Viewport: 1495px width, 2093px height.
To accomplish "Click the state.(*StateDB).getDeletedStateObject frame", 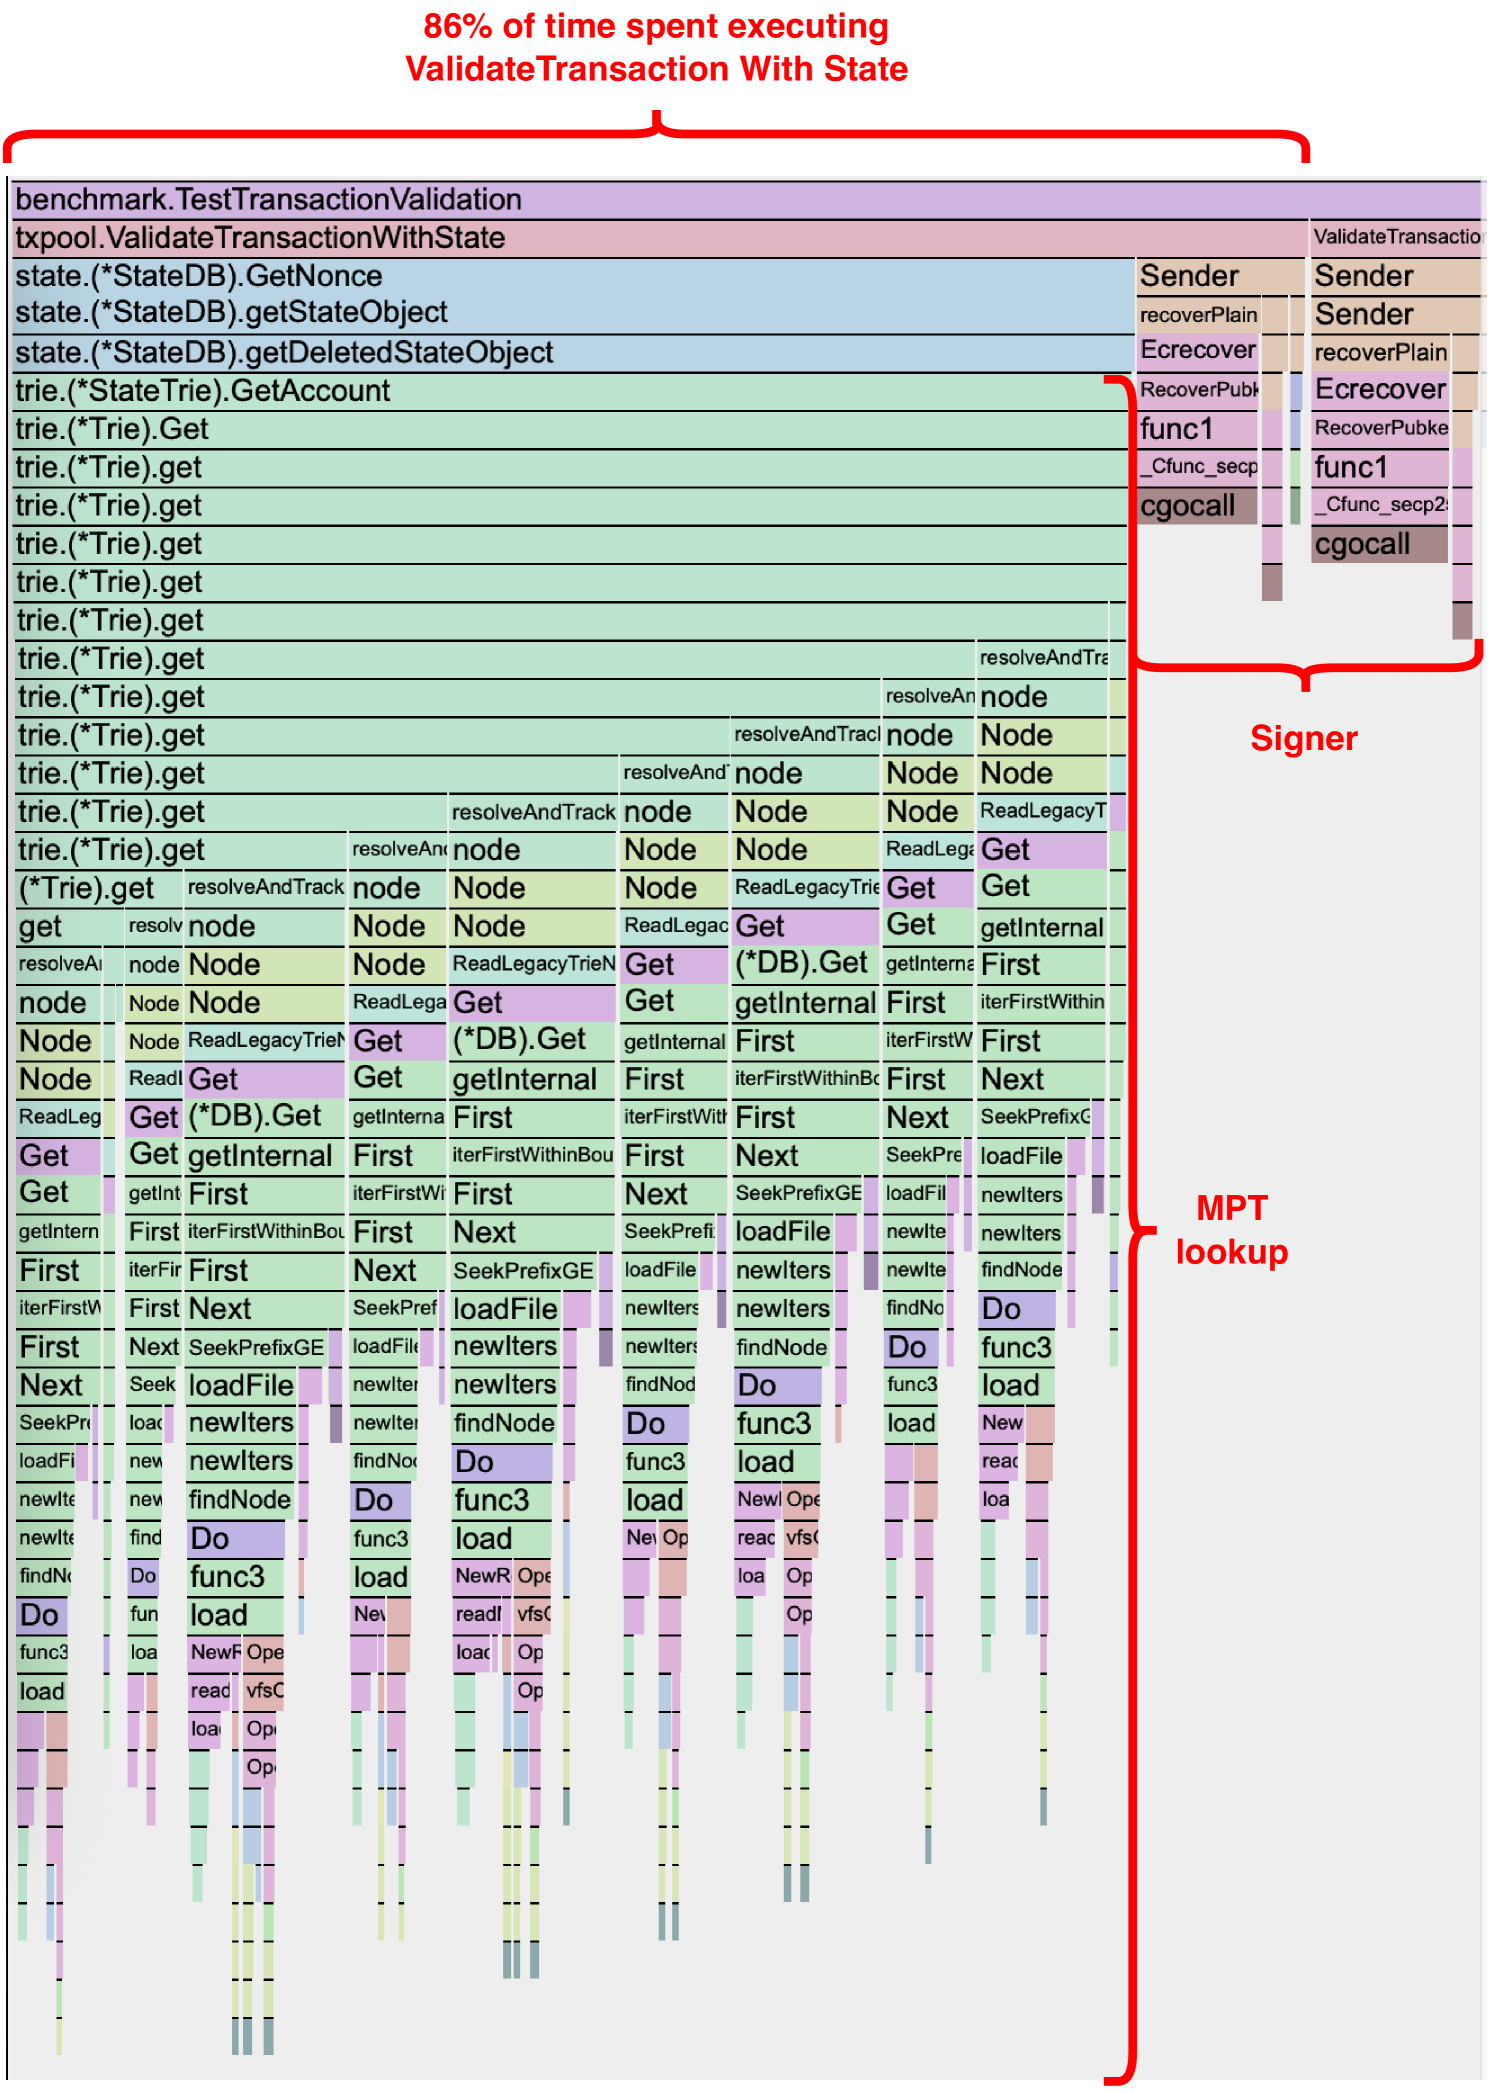I will tap(572, 352).
